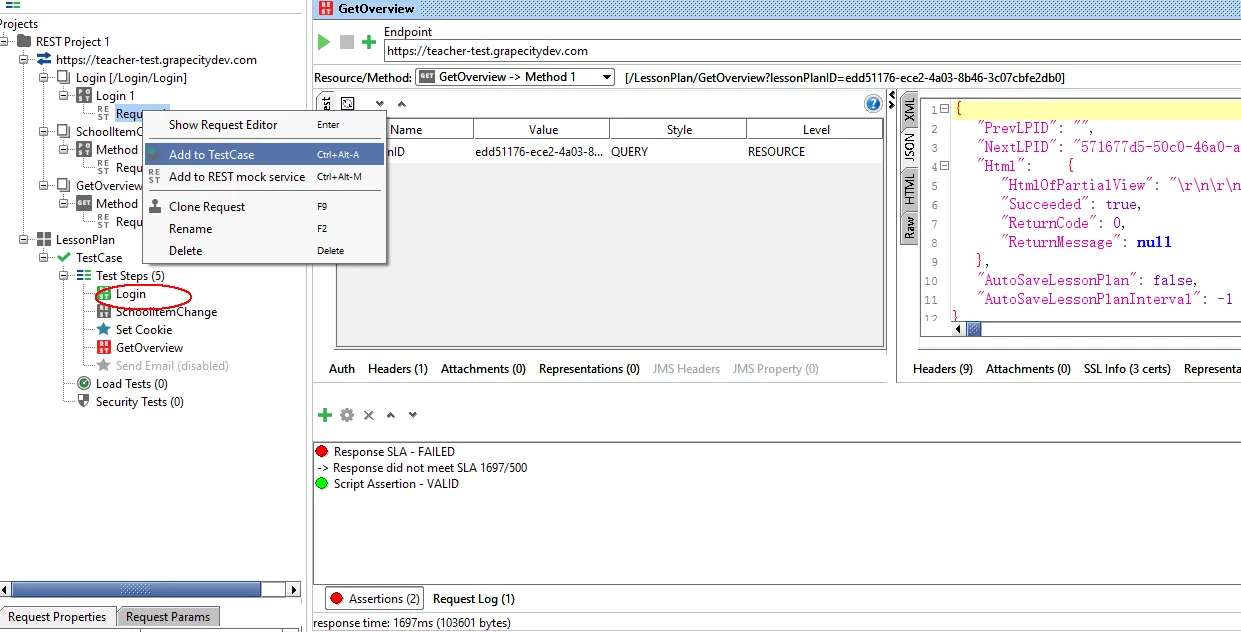Remove assertion using the X icon

369,415
